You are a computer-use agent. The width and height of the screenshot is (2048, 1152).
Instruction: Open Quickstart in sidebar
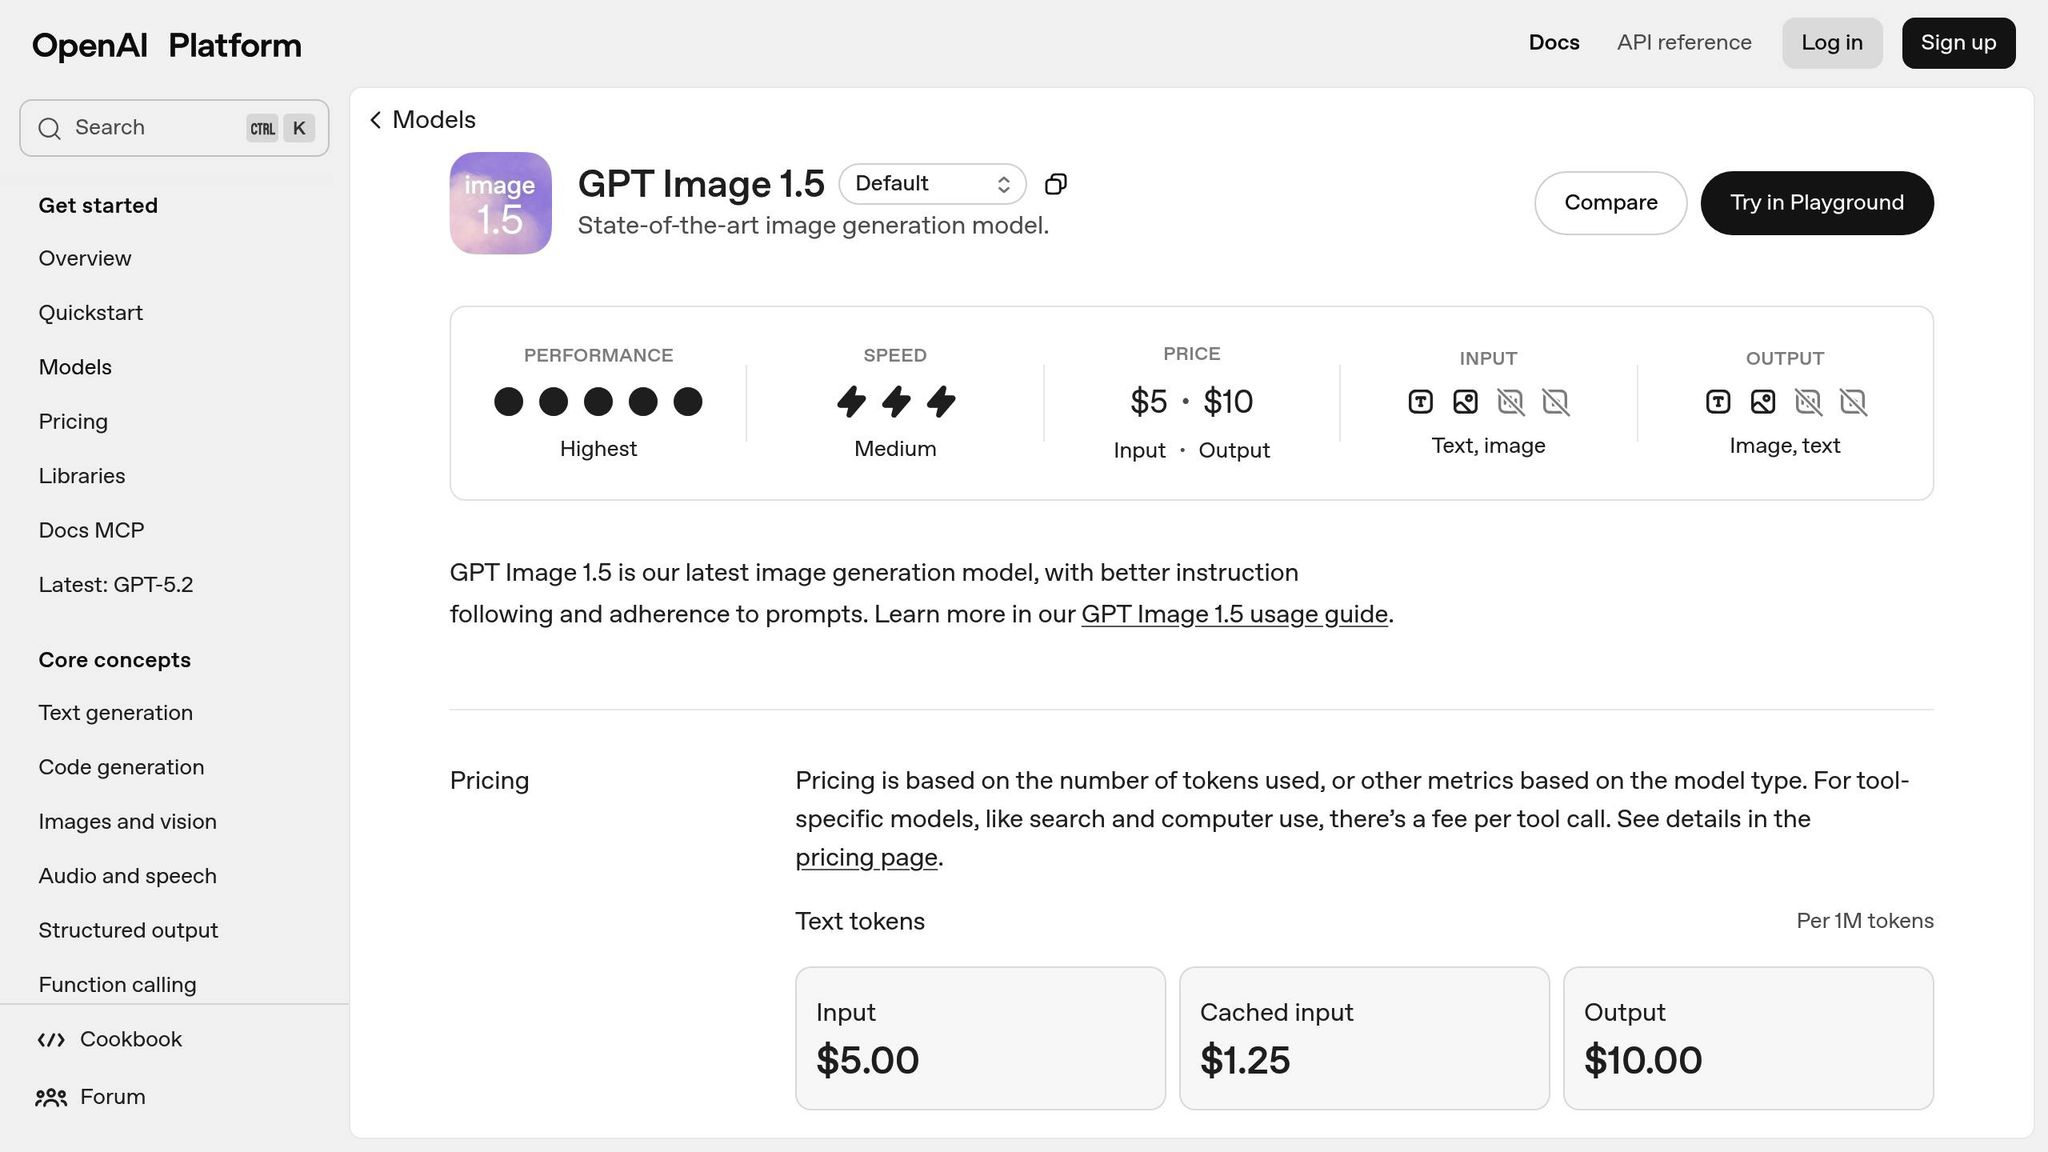tap(91, 313)
